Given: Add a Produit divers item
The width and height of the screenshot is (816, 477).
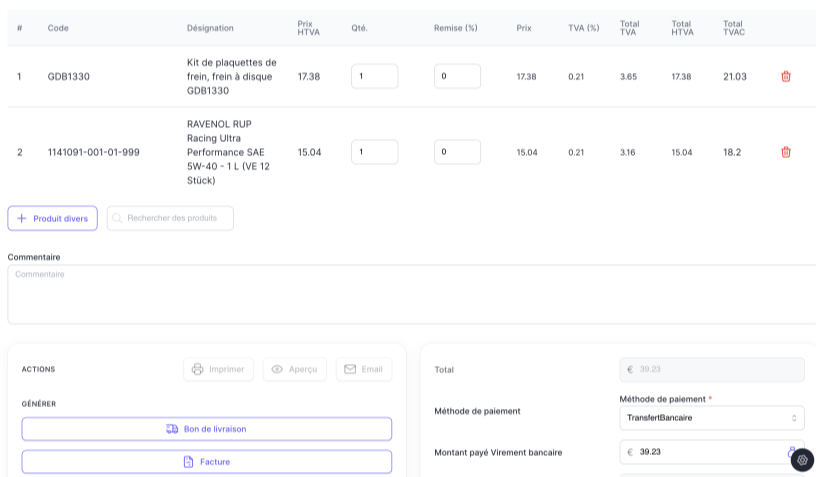Looking at the screenshot, I should tap(52, 218).
